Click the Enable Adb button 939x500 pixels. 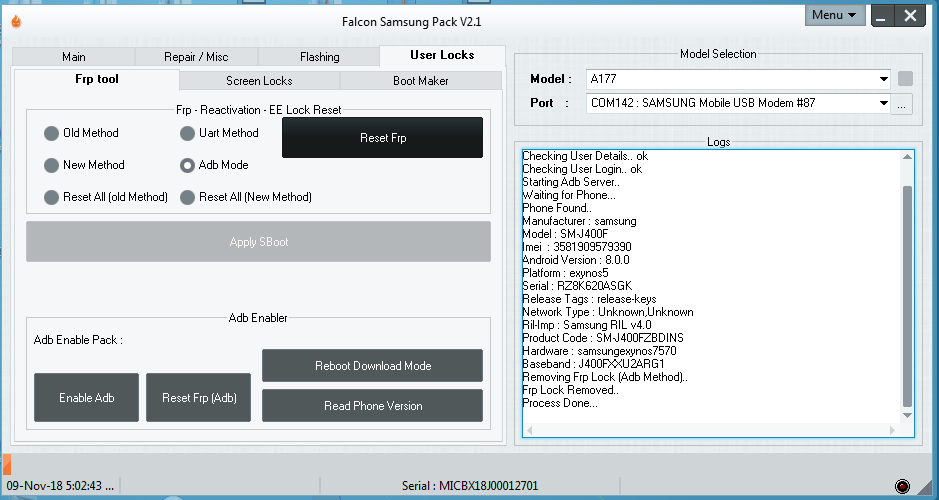(86, 398)
